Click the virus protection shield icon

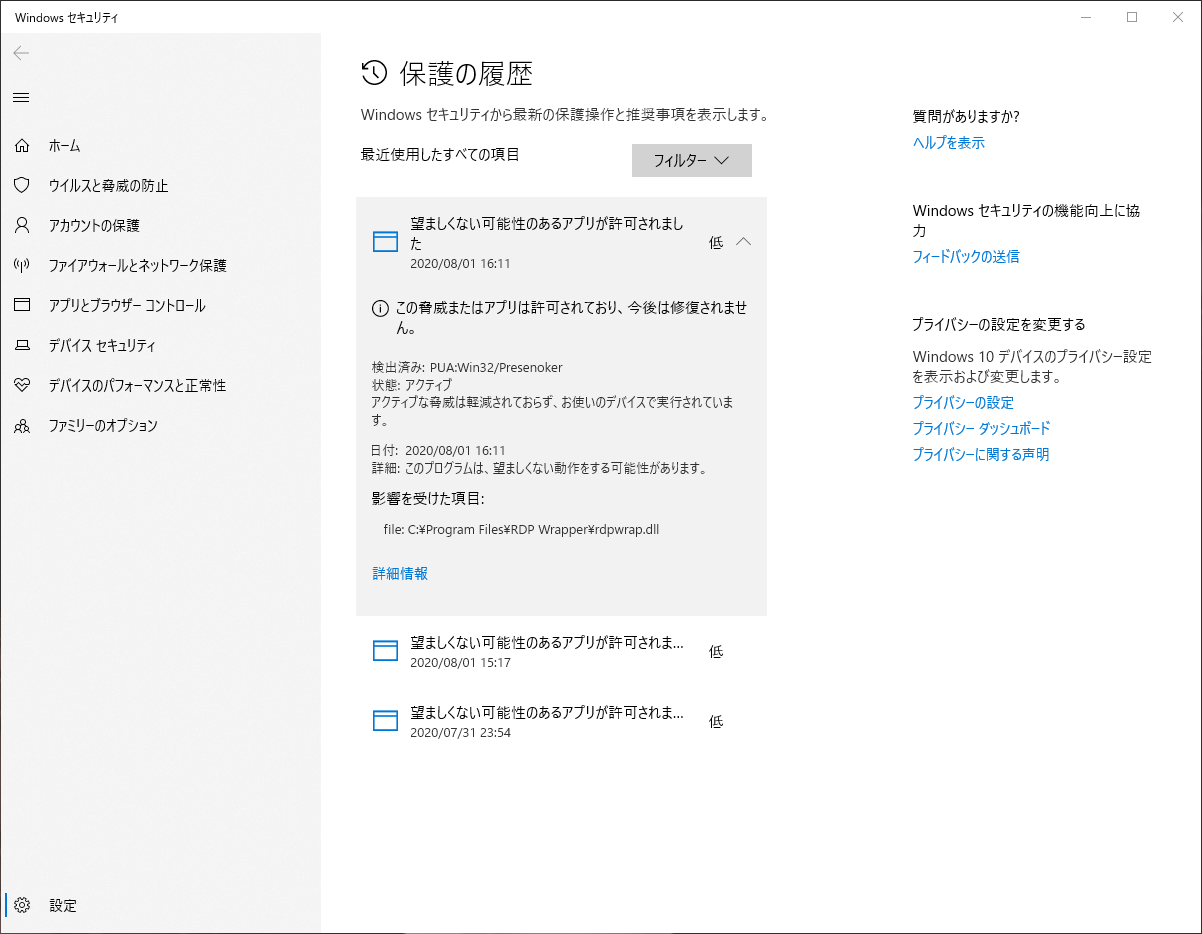21,185
